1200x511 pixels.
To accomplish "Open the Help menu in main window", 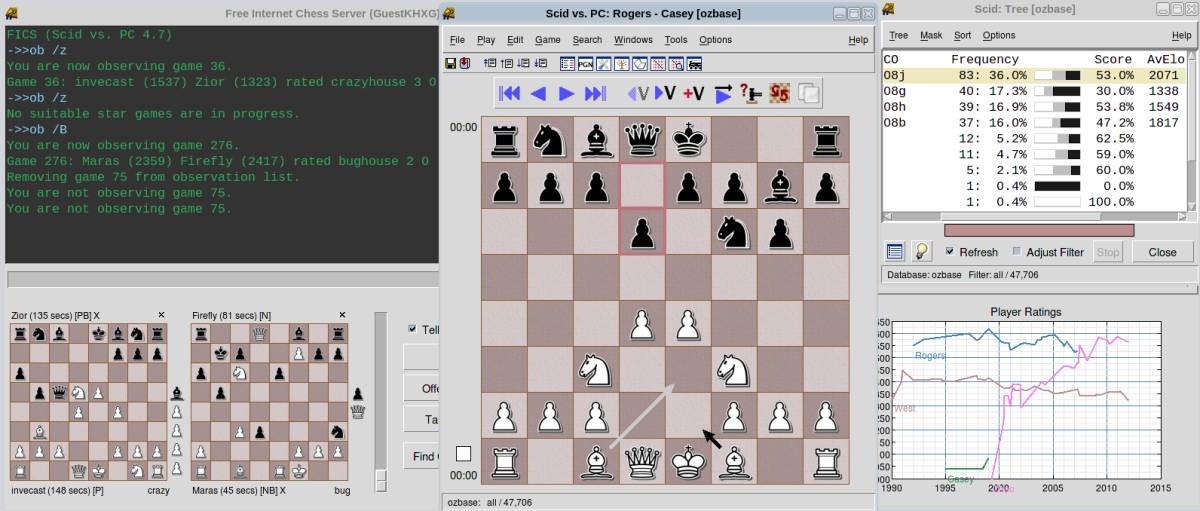I will (x=858, y=40).
